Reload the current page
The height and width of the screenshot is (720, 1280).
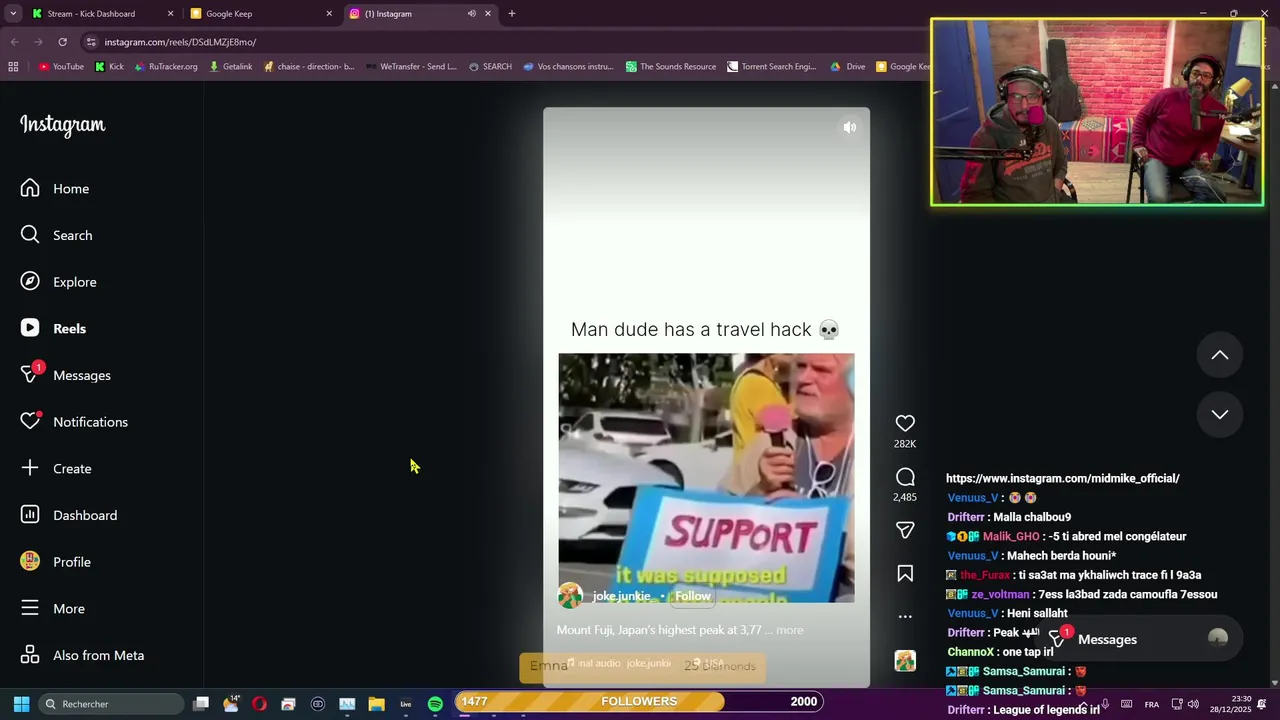point(62,42)
